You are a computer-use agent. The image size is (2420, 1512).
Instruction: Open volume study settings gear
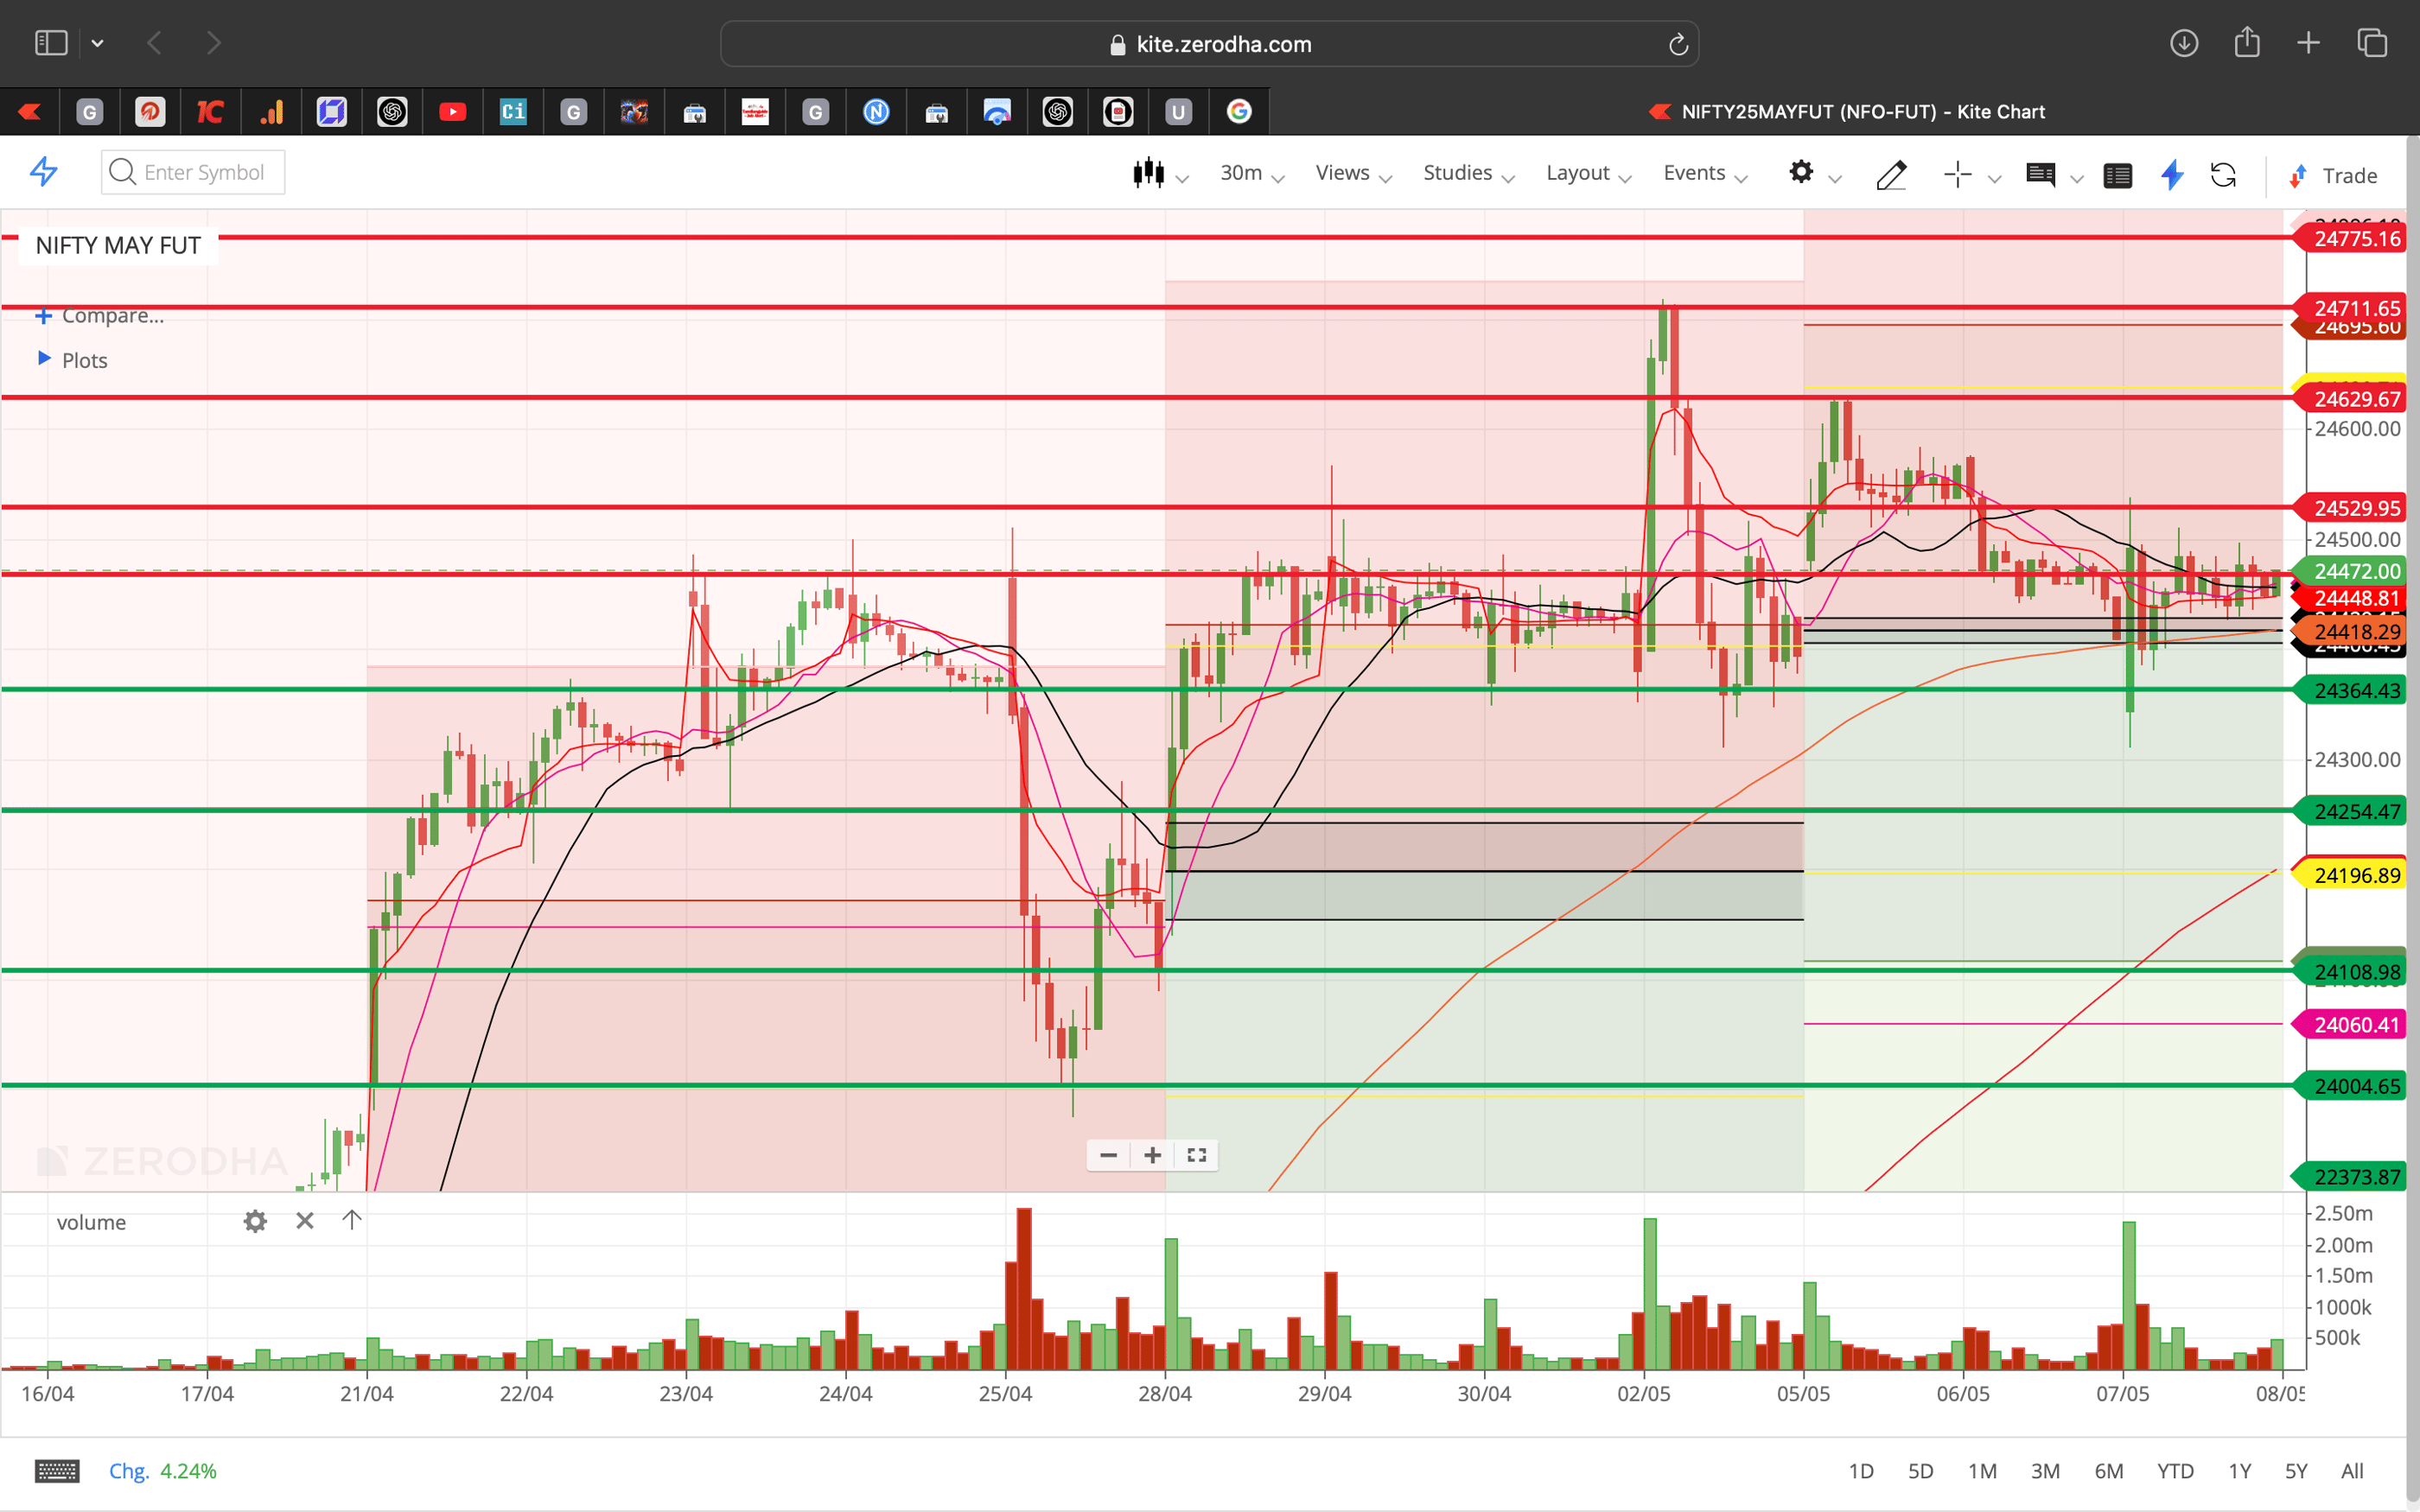[255, 1221]
